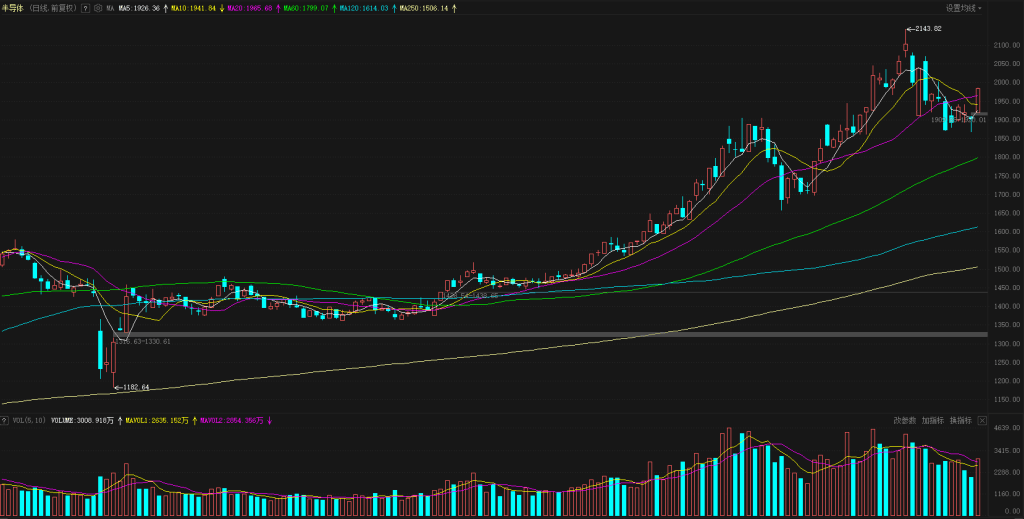Image resolution: width=1024 pixels, height=519 pixels.
Task: Click the 1182.64 low price marker
Action: [135, 387]
